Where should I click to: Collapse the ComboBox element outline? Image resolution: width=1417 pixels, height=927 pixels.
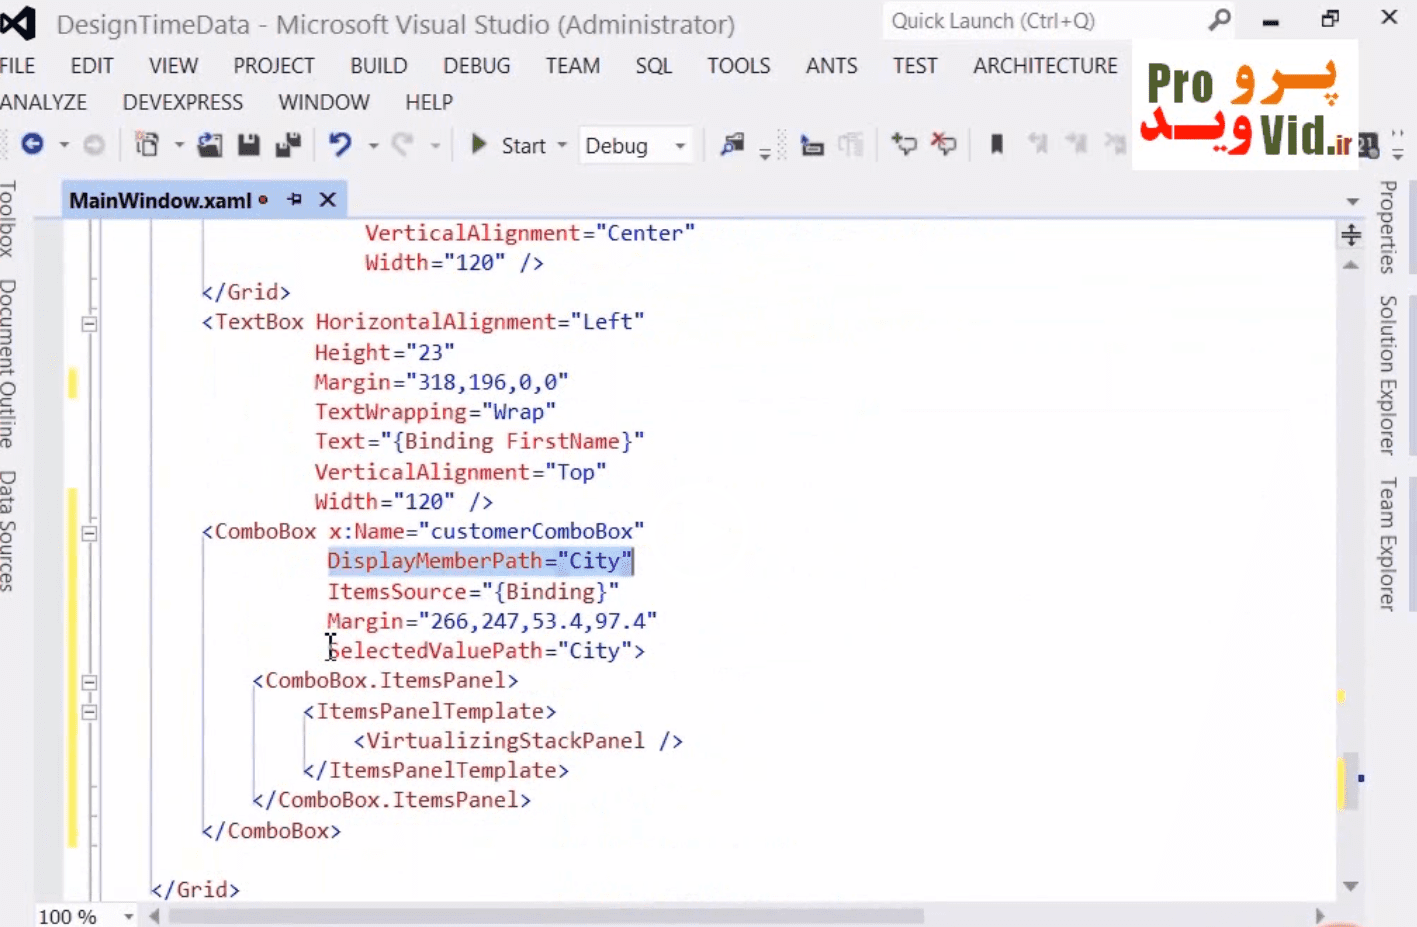tap(89, 533)
